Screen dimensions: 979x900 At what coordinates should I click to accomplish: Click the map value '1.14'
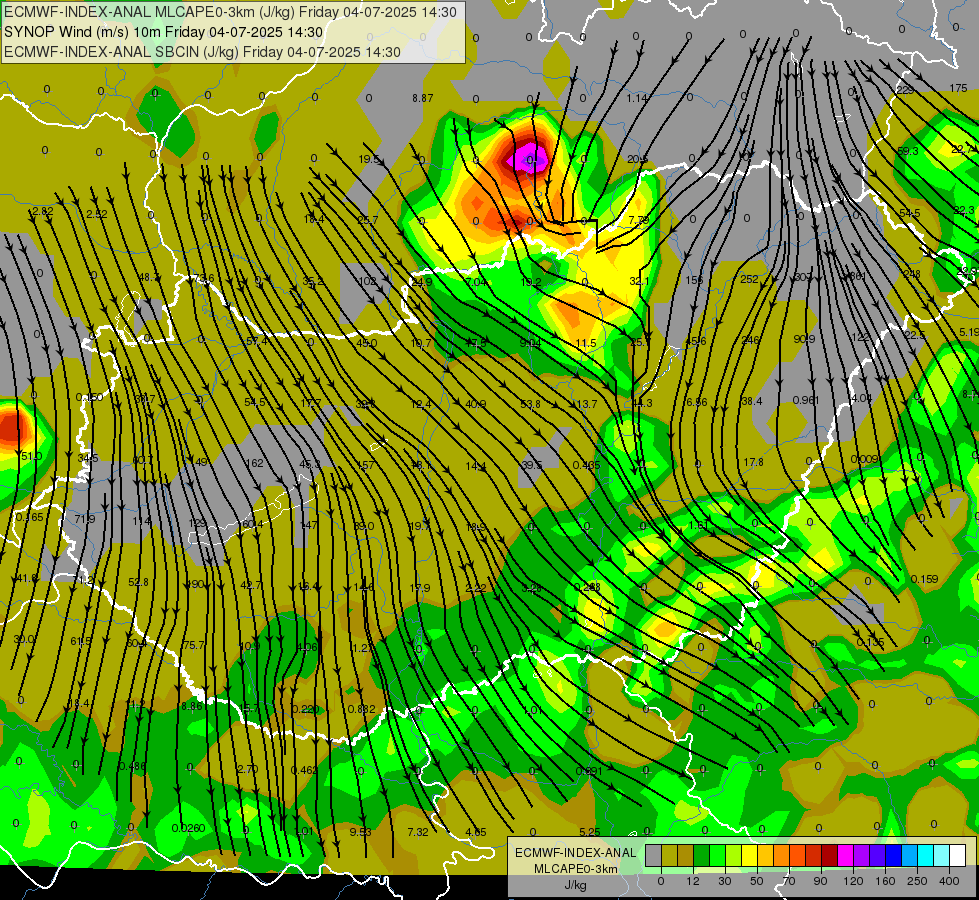[x=637, y=98]
